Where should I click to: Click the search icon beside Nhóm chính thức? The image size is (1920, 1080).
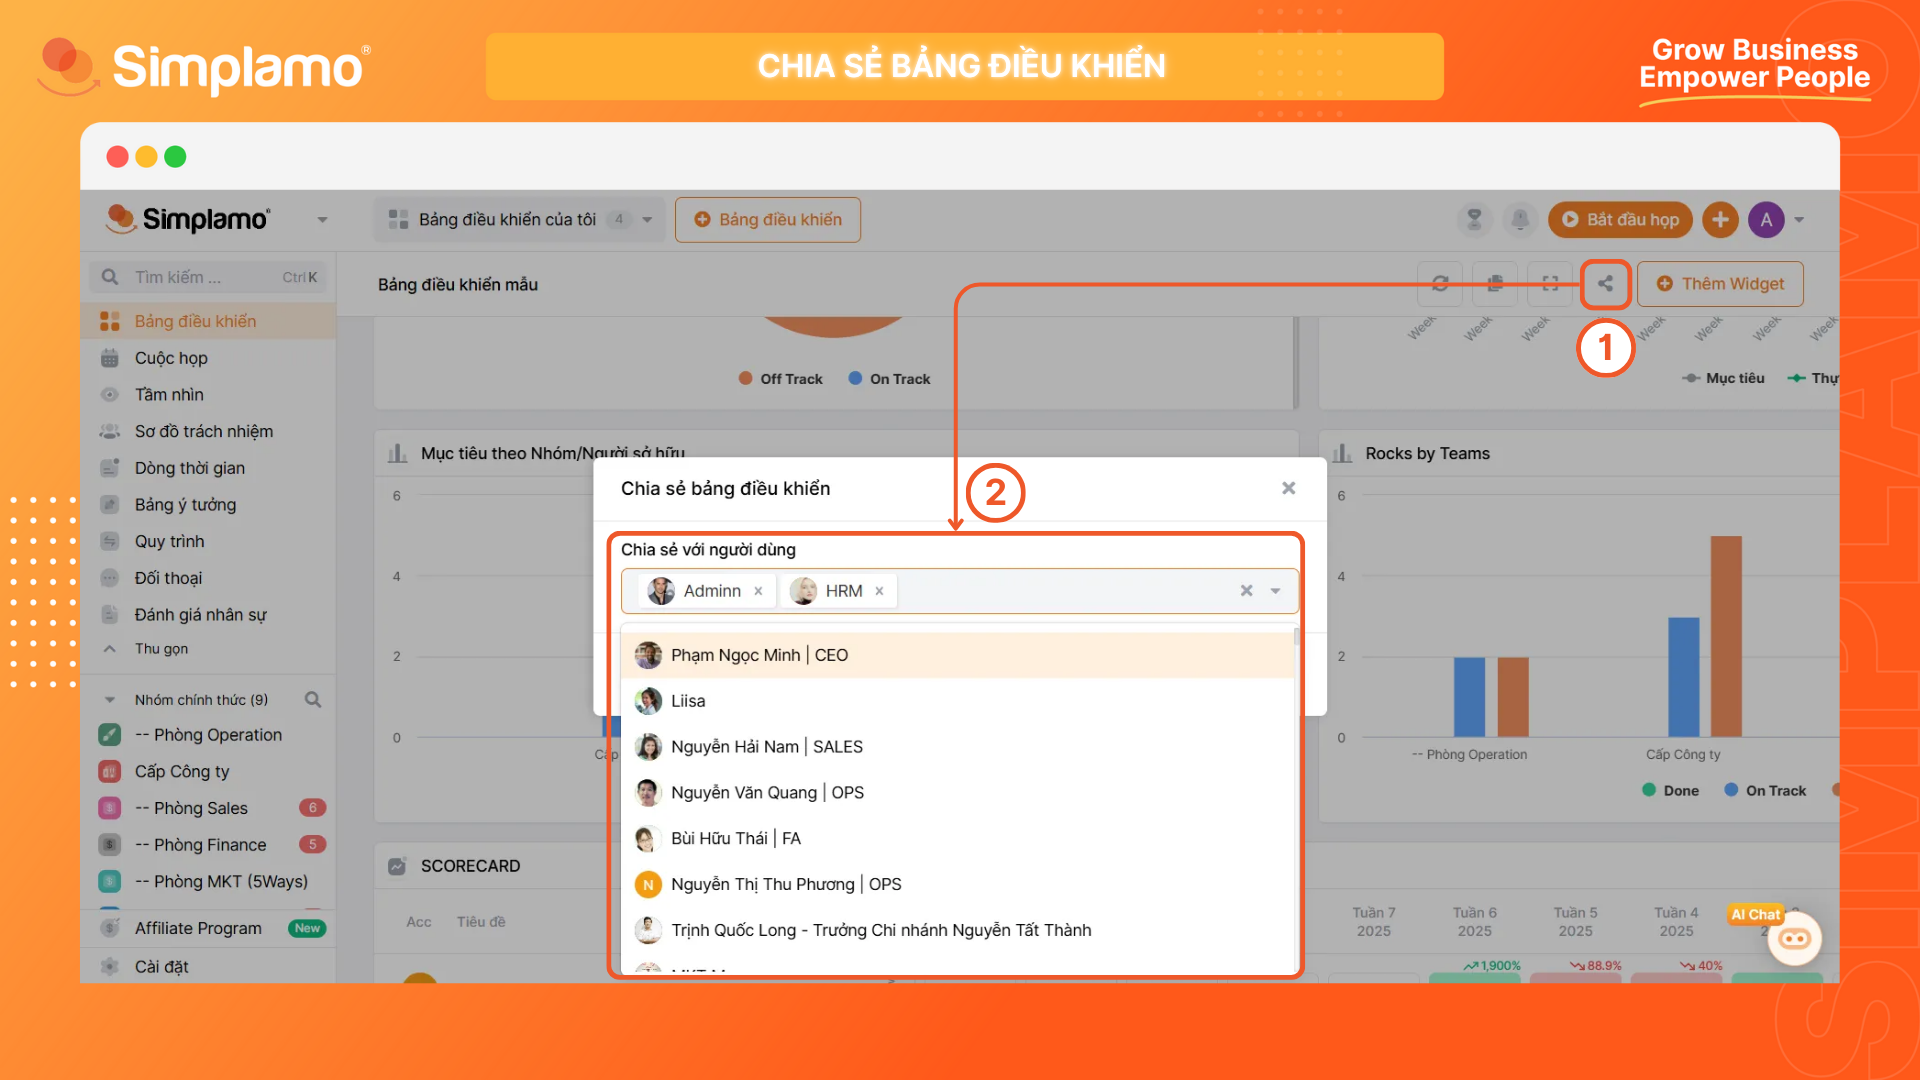[x=313, y=700]
